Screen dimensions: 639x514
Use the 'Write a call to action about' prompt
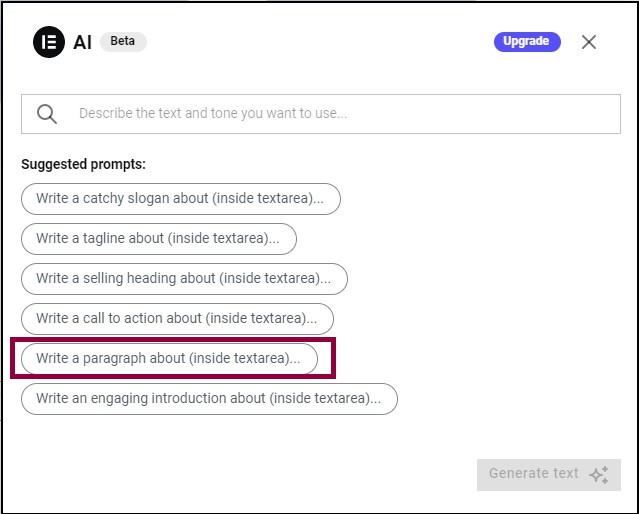(x=177, y=318)
